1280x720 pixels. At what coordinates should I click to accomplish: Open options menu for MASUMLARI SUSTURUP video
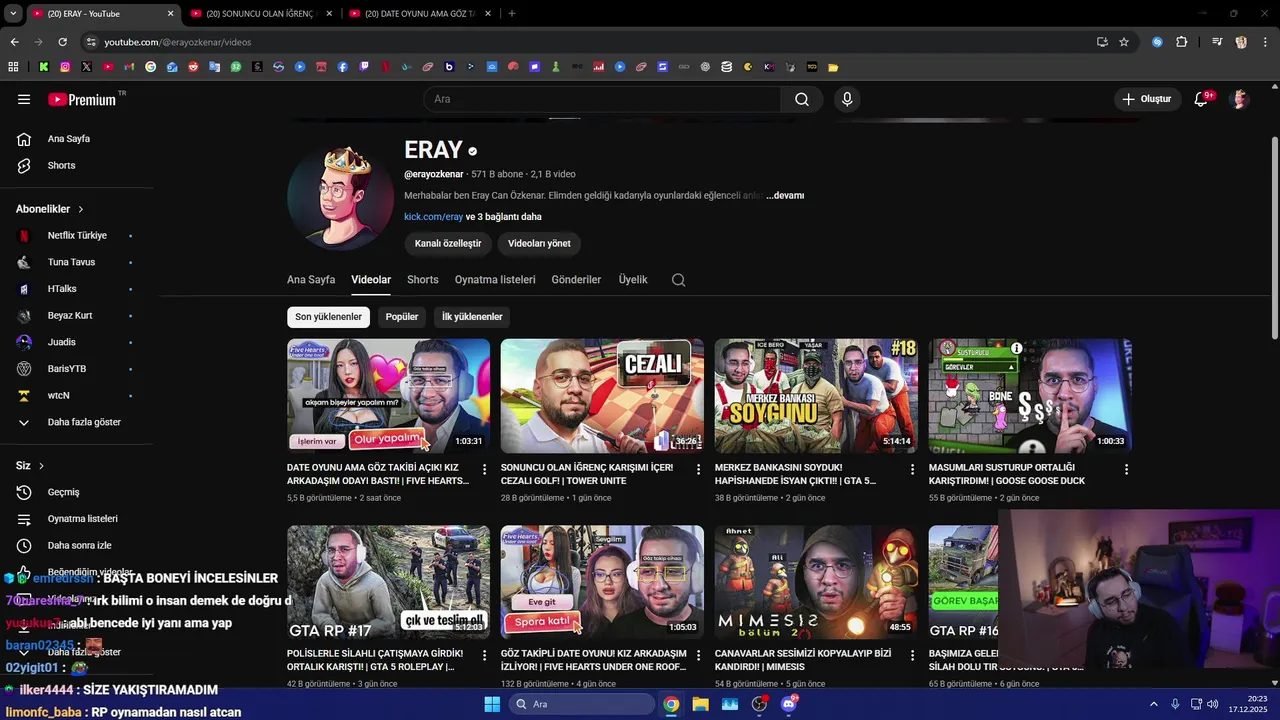(1126, 469)
